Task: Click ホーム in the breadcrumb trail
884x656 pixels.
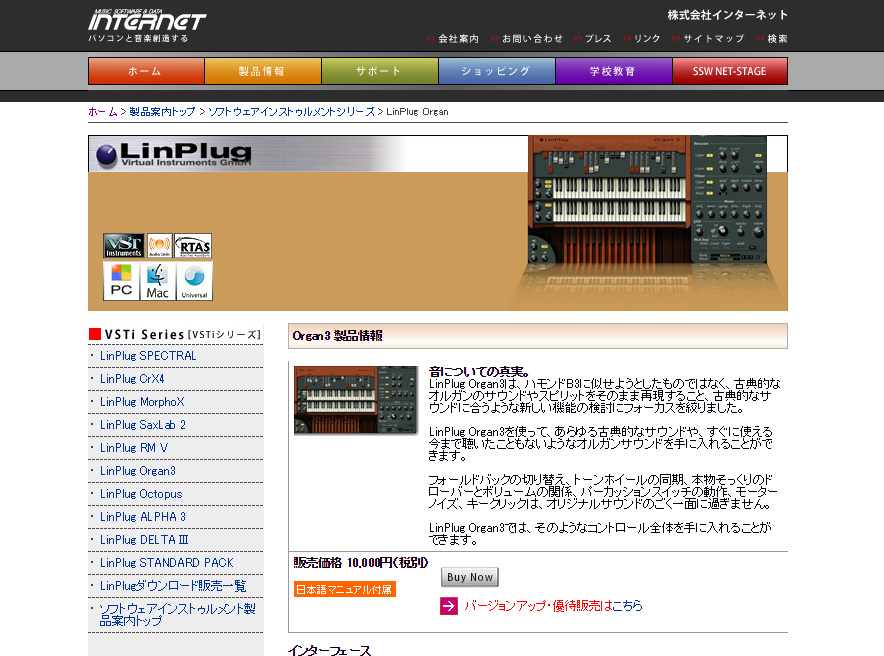Action: coord(103,112)
